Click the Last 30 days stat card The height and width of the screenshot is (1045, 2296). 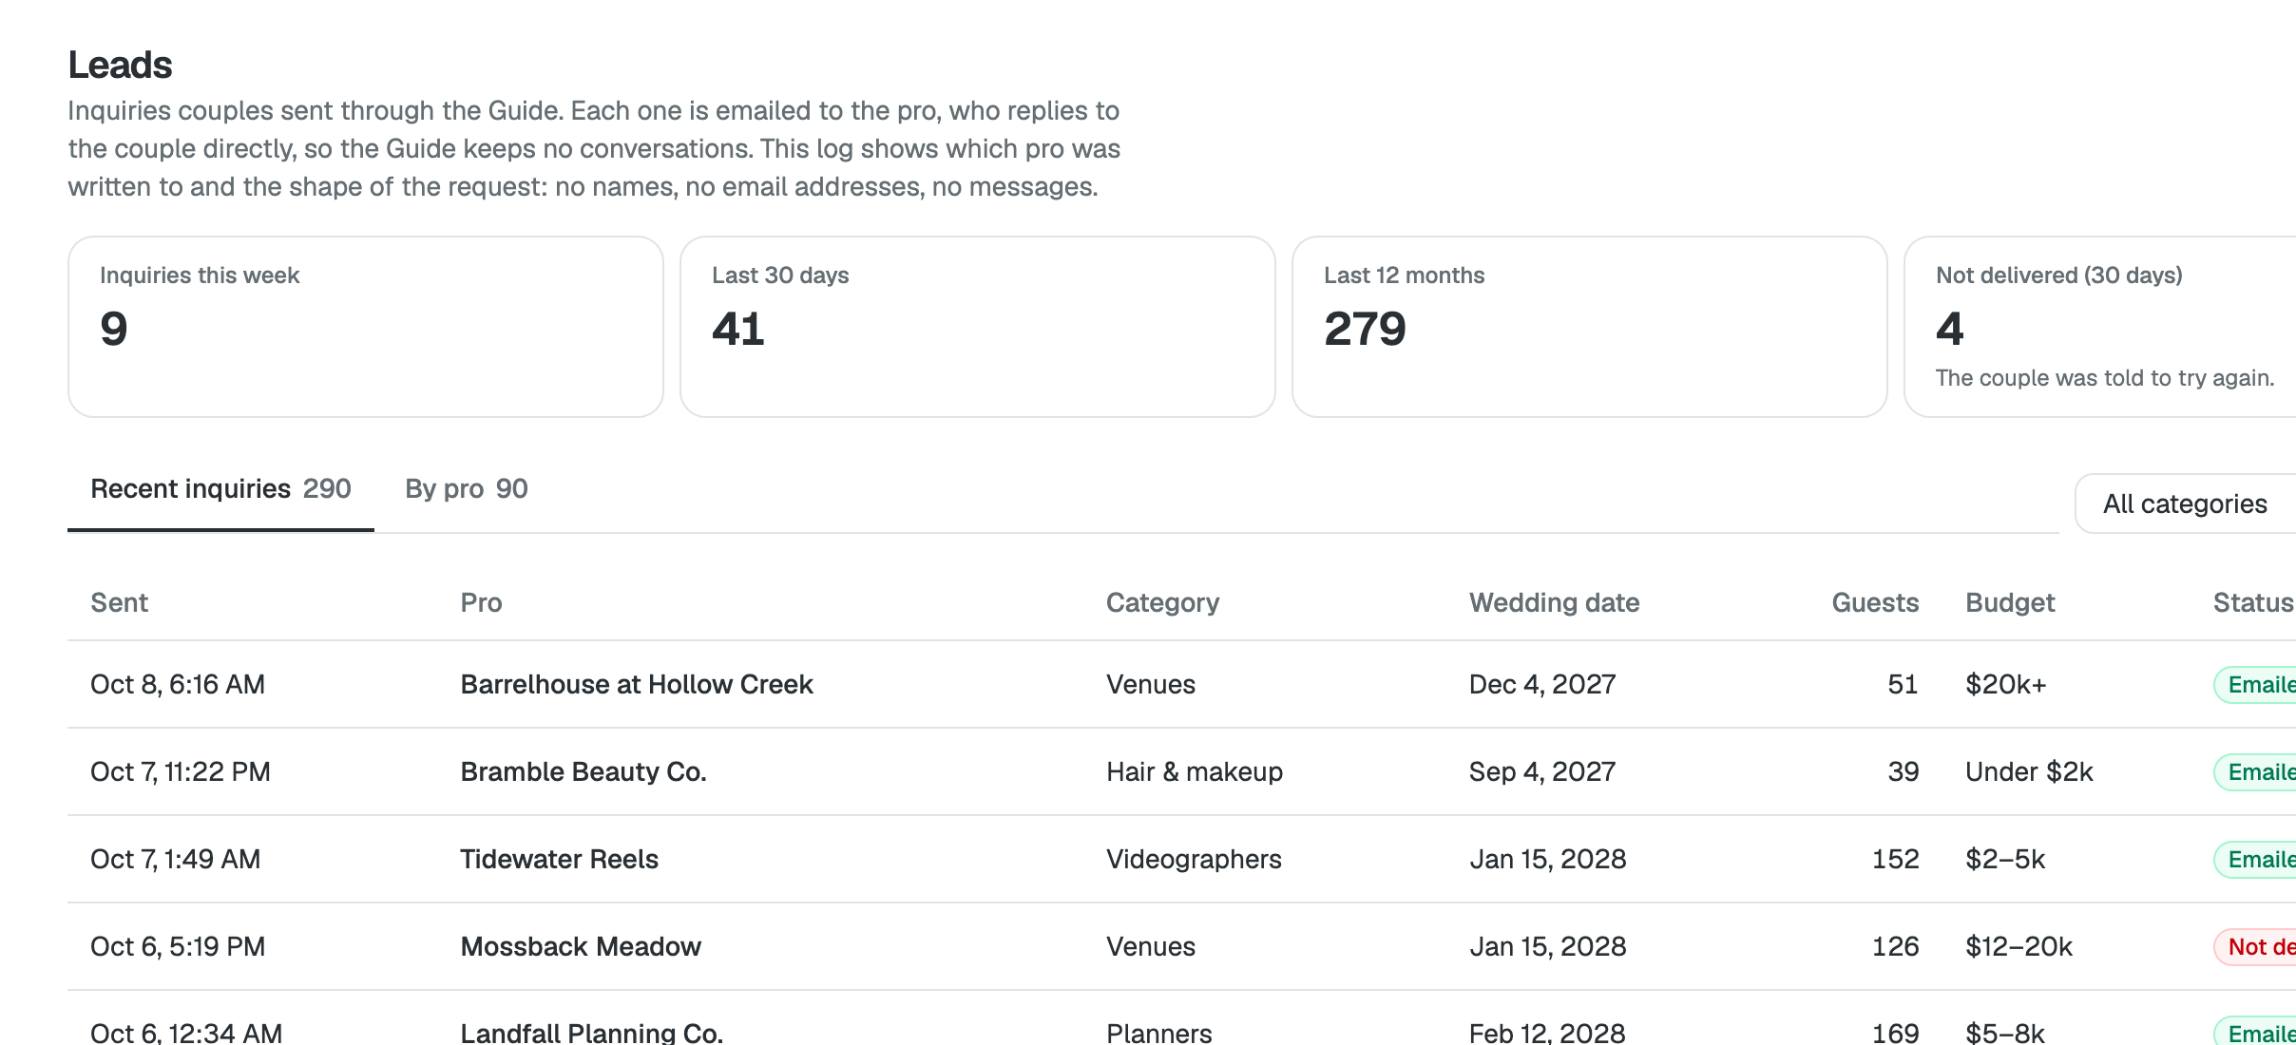[x=978, y=327]
